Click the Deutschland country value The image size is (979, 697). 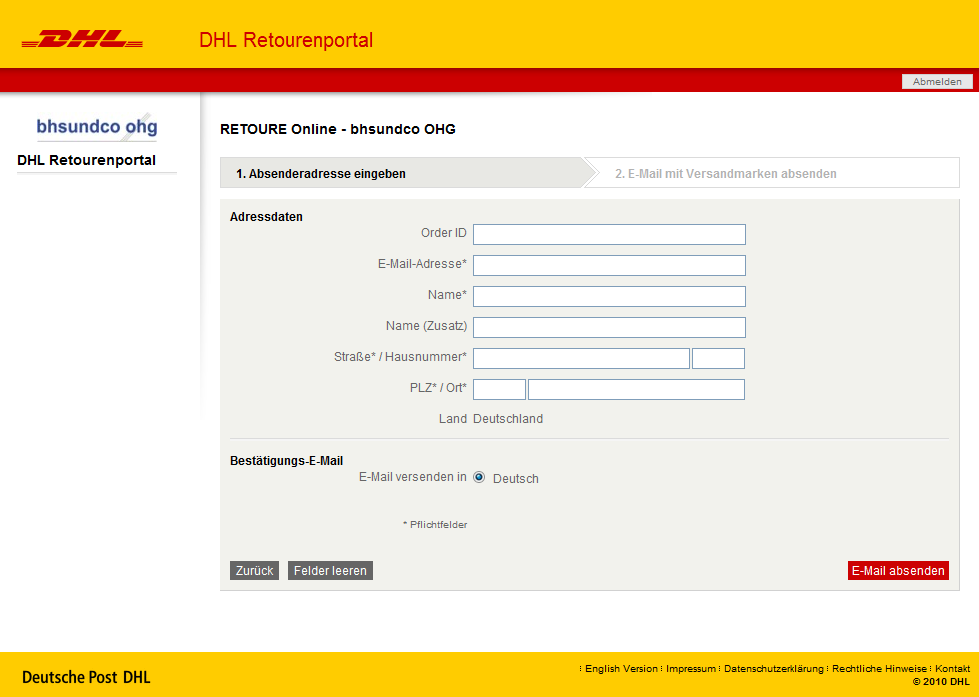pos(508,418)
